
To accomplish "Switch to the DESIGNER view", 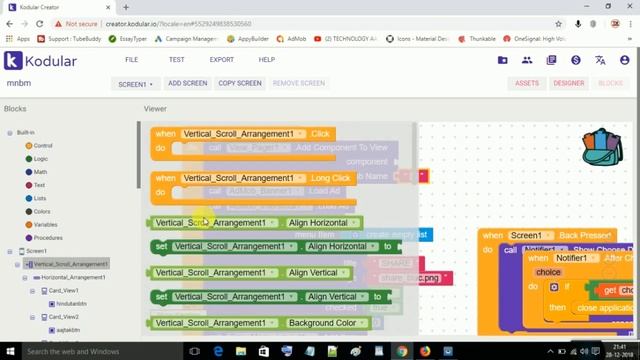I will point(569,83).
